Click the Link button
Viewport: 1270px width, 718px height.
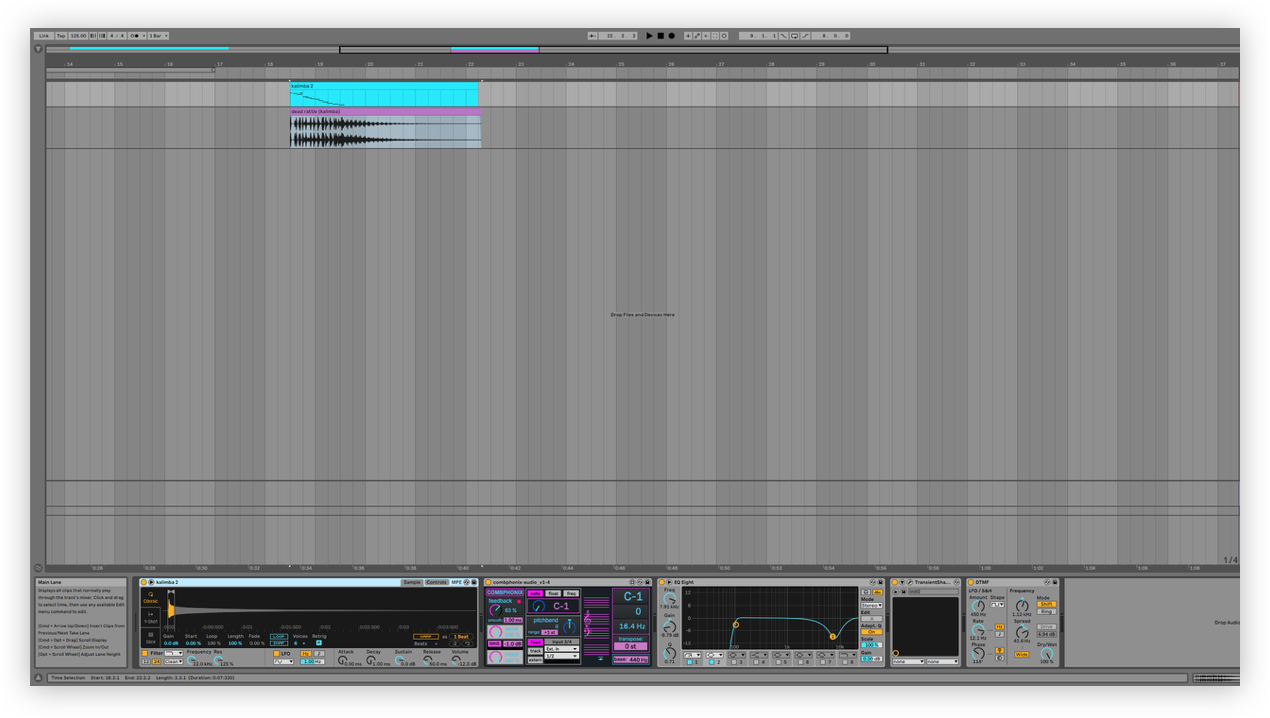(x=44, y=35)
